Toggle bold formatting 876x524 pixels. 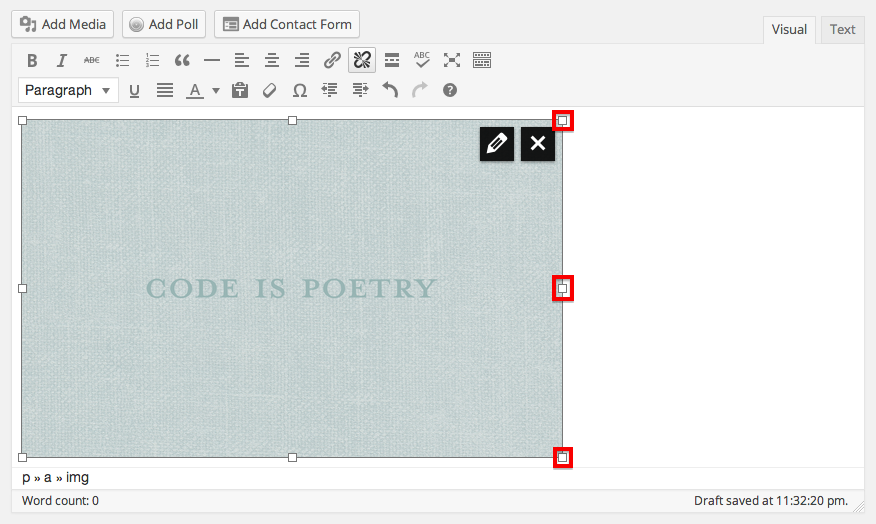[32, 60]
